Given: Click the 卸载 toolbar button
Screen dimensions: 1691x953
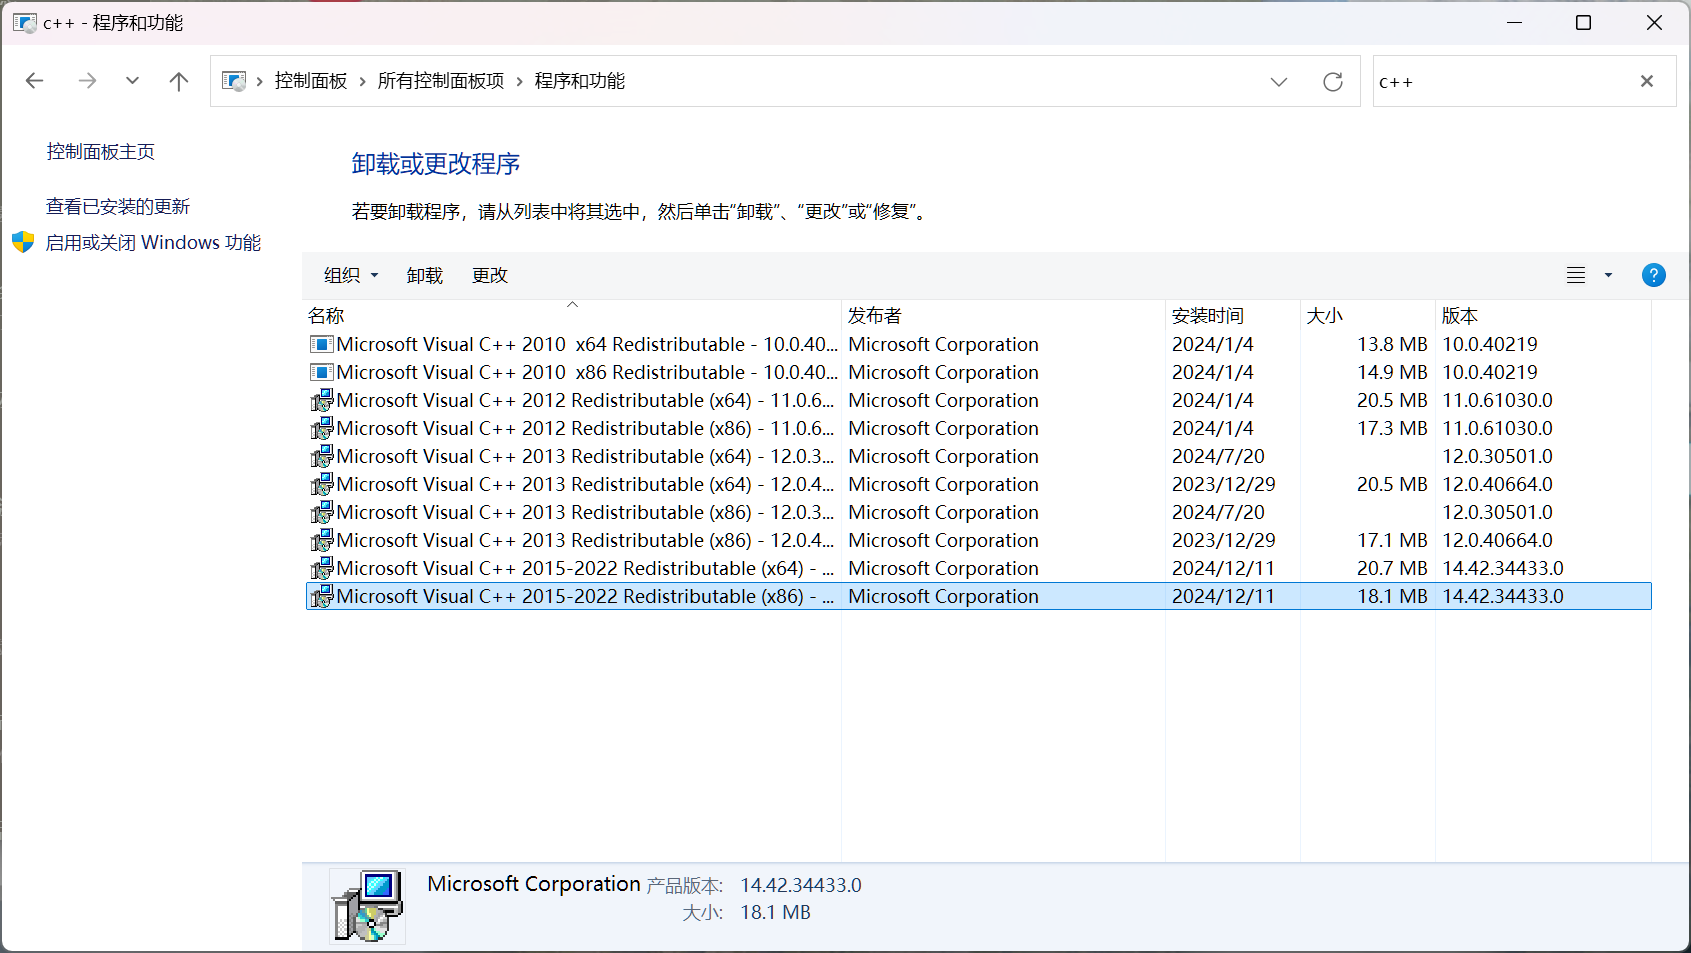Looking at the screenshot, I should pyautogui.click(x=425, y=275).
